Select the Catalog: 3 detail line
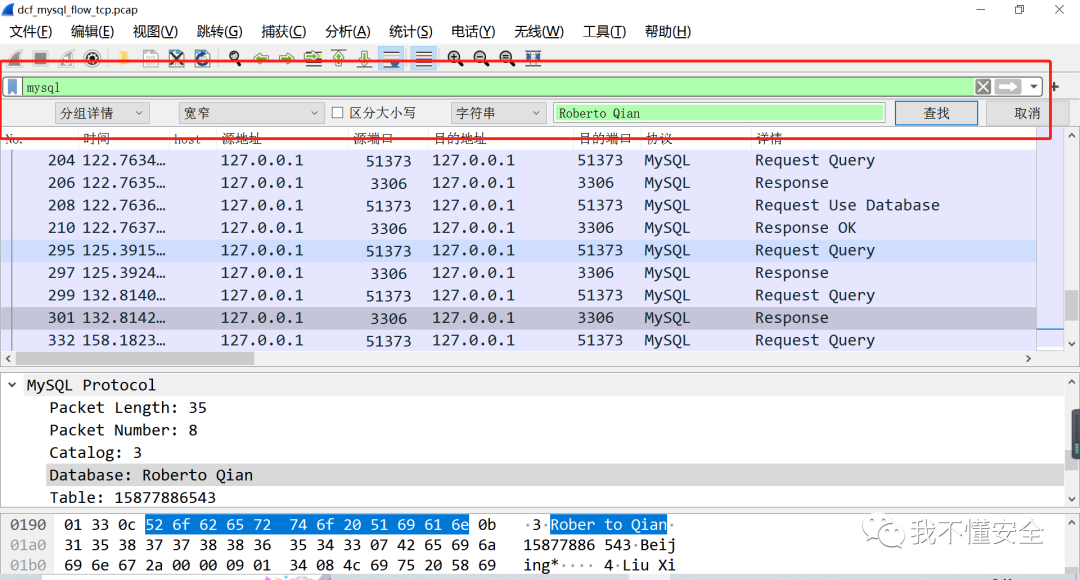The width and height of the screenshot is (1080, 580). click(554, 453)
